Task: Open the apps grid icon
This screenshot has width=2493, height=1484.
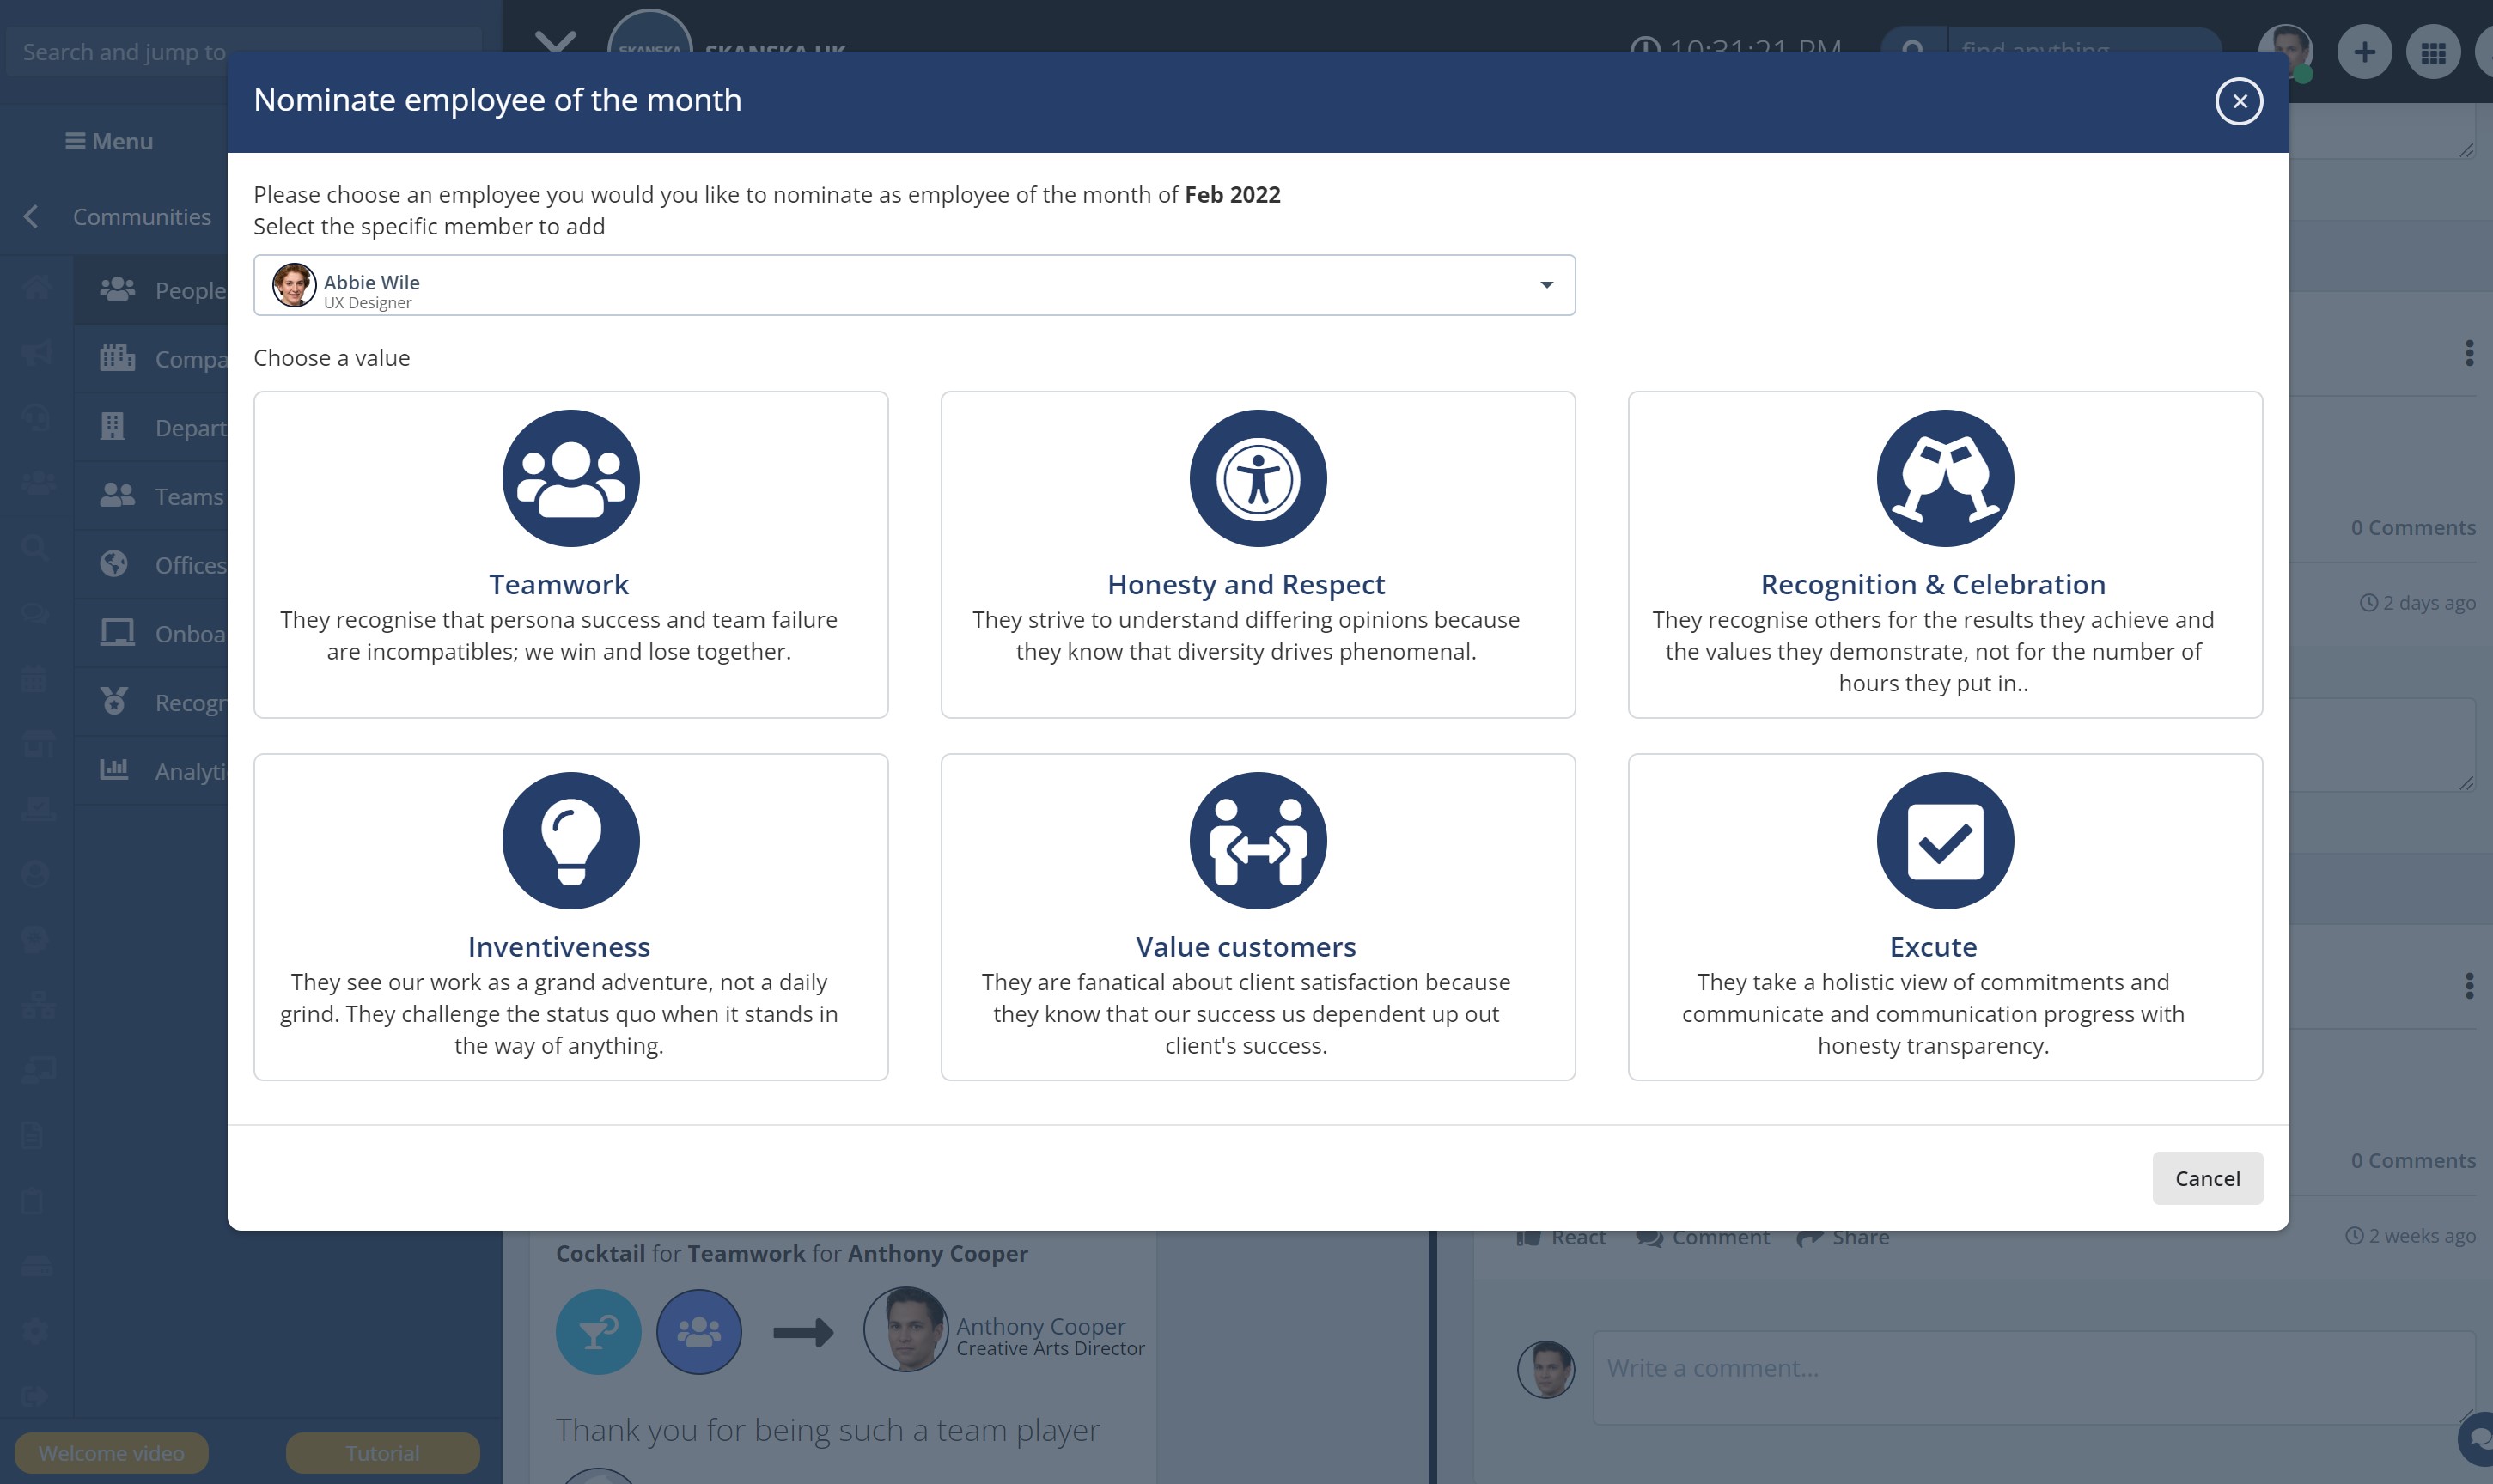Action: pyautogui.click(x=2432, y=51)
